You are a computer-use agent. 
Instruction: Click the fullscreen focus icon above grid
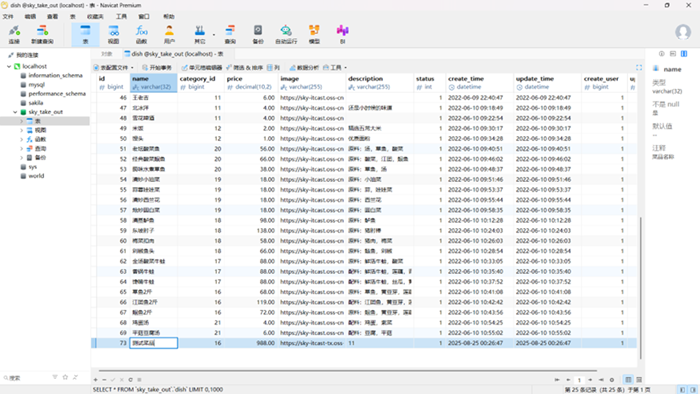point(639,67)
